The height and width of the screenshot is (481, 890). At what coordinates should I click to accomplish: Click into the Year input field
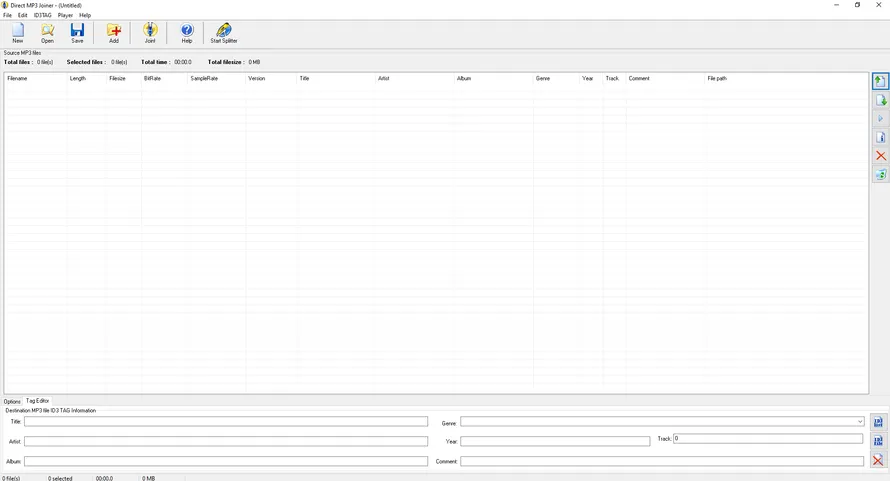(555, 441)
